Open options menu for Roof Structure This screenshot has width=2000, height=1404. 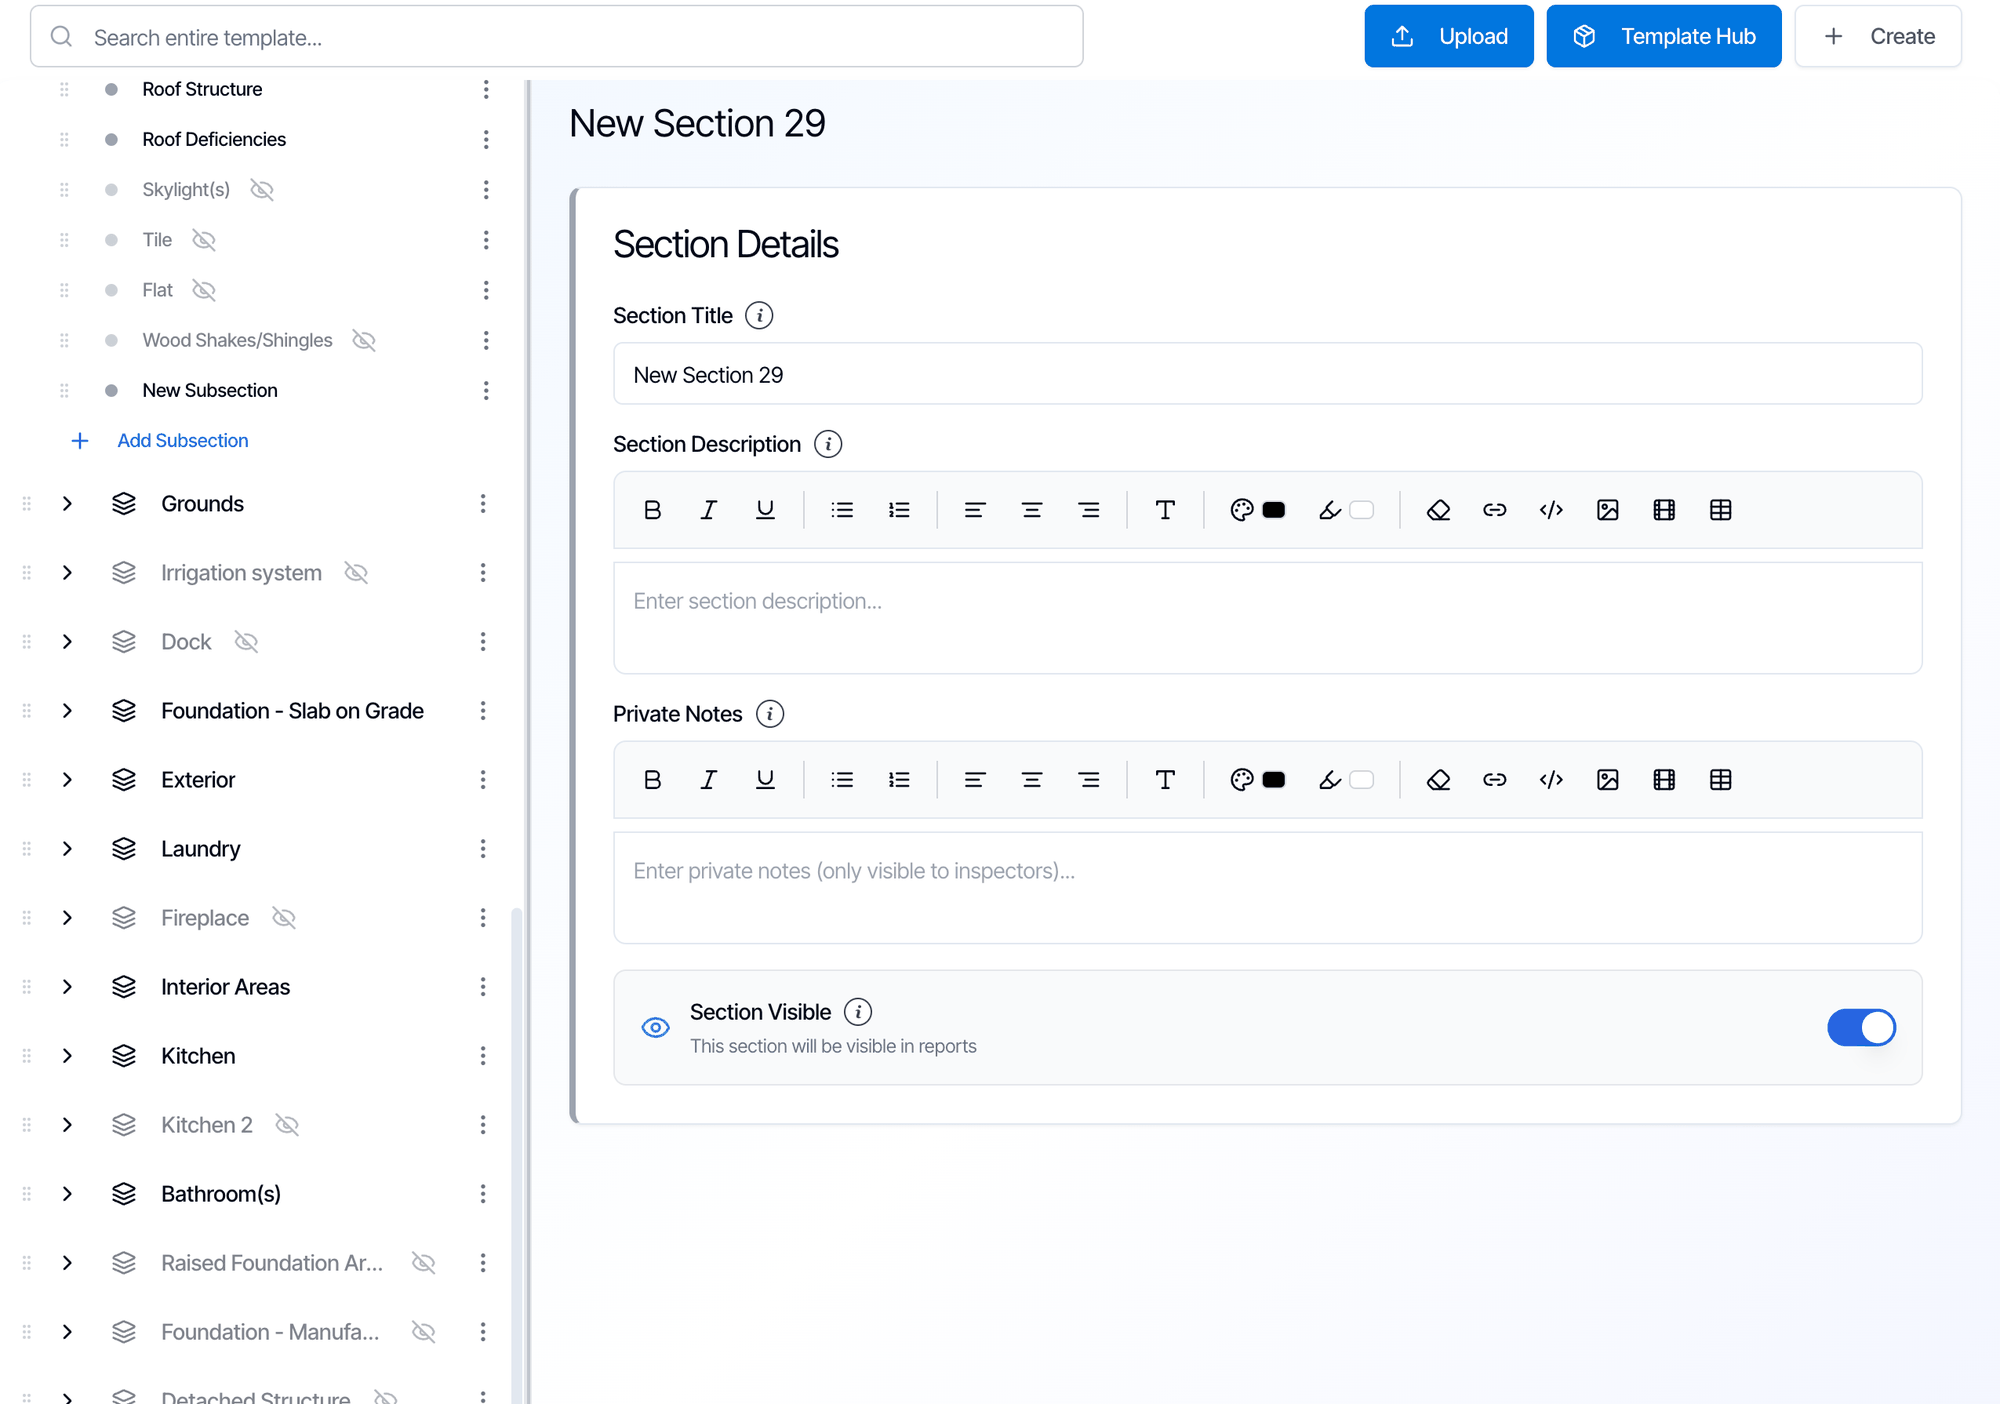click(486, 89)
